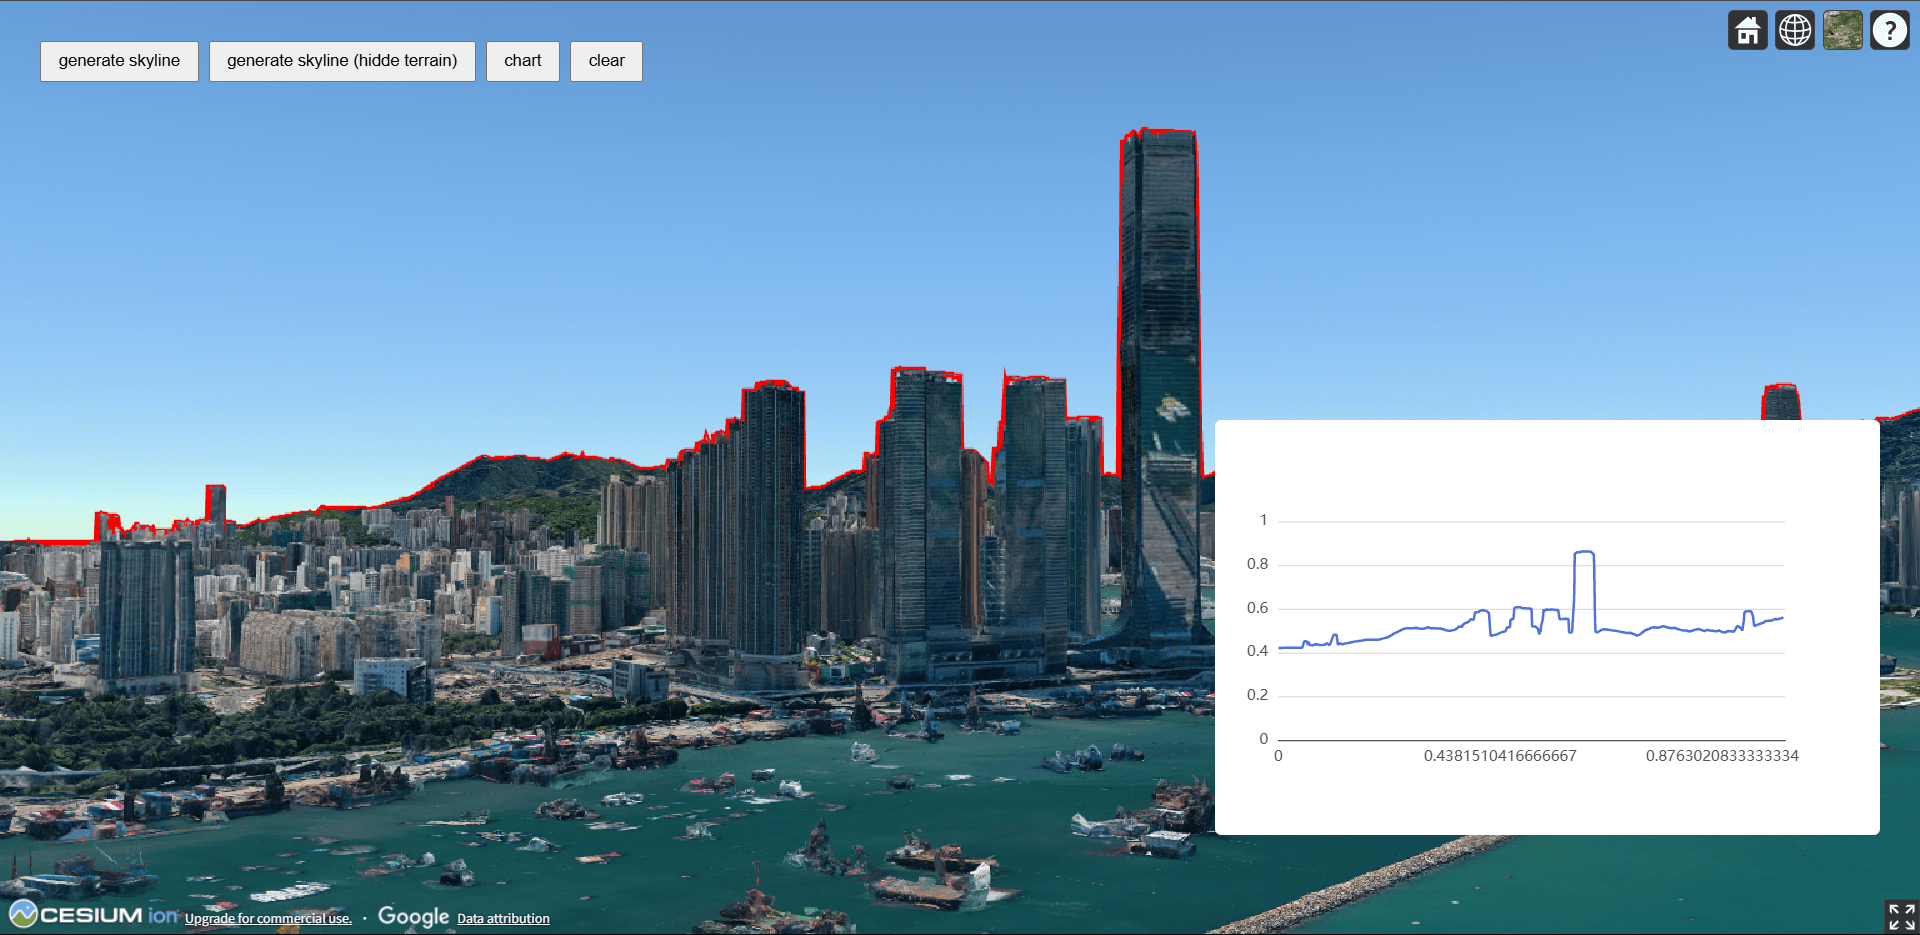Open the Upgrade for commercial use link
The height and width of the screenshot is (935, 1920).
point(268,919)
